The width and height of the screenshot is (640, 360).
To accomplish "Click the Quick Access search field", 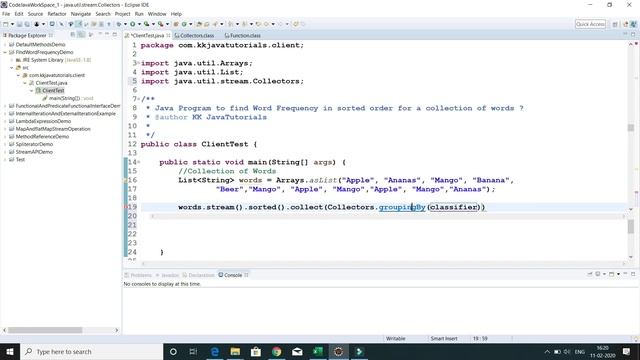I will (590, 24).
